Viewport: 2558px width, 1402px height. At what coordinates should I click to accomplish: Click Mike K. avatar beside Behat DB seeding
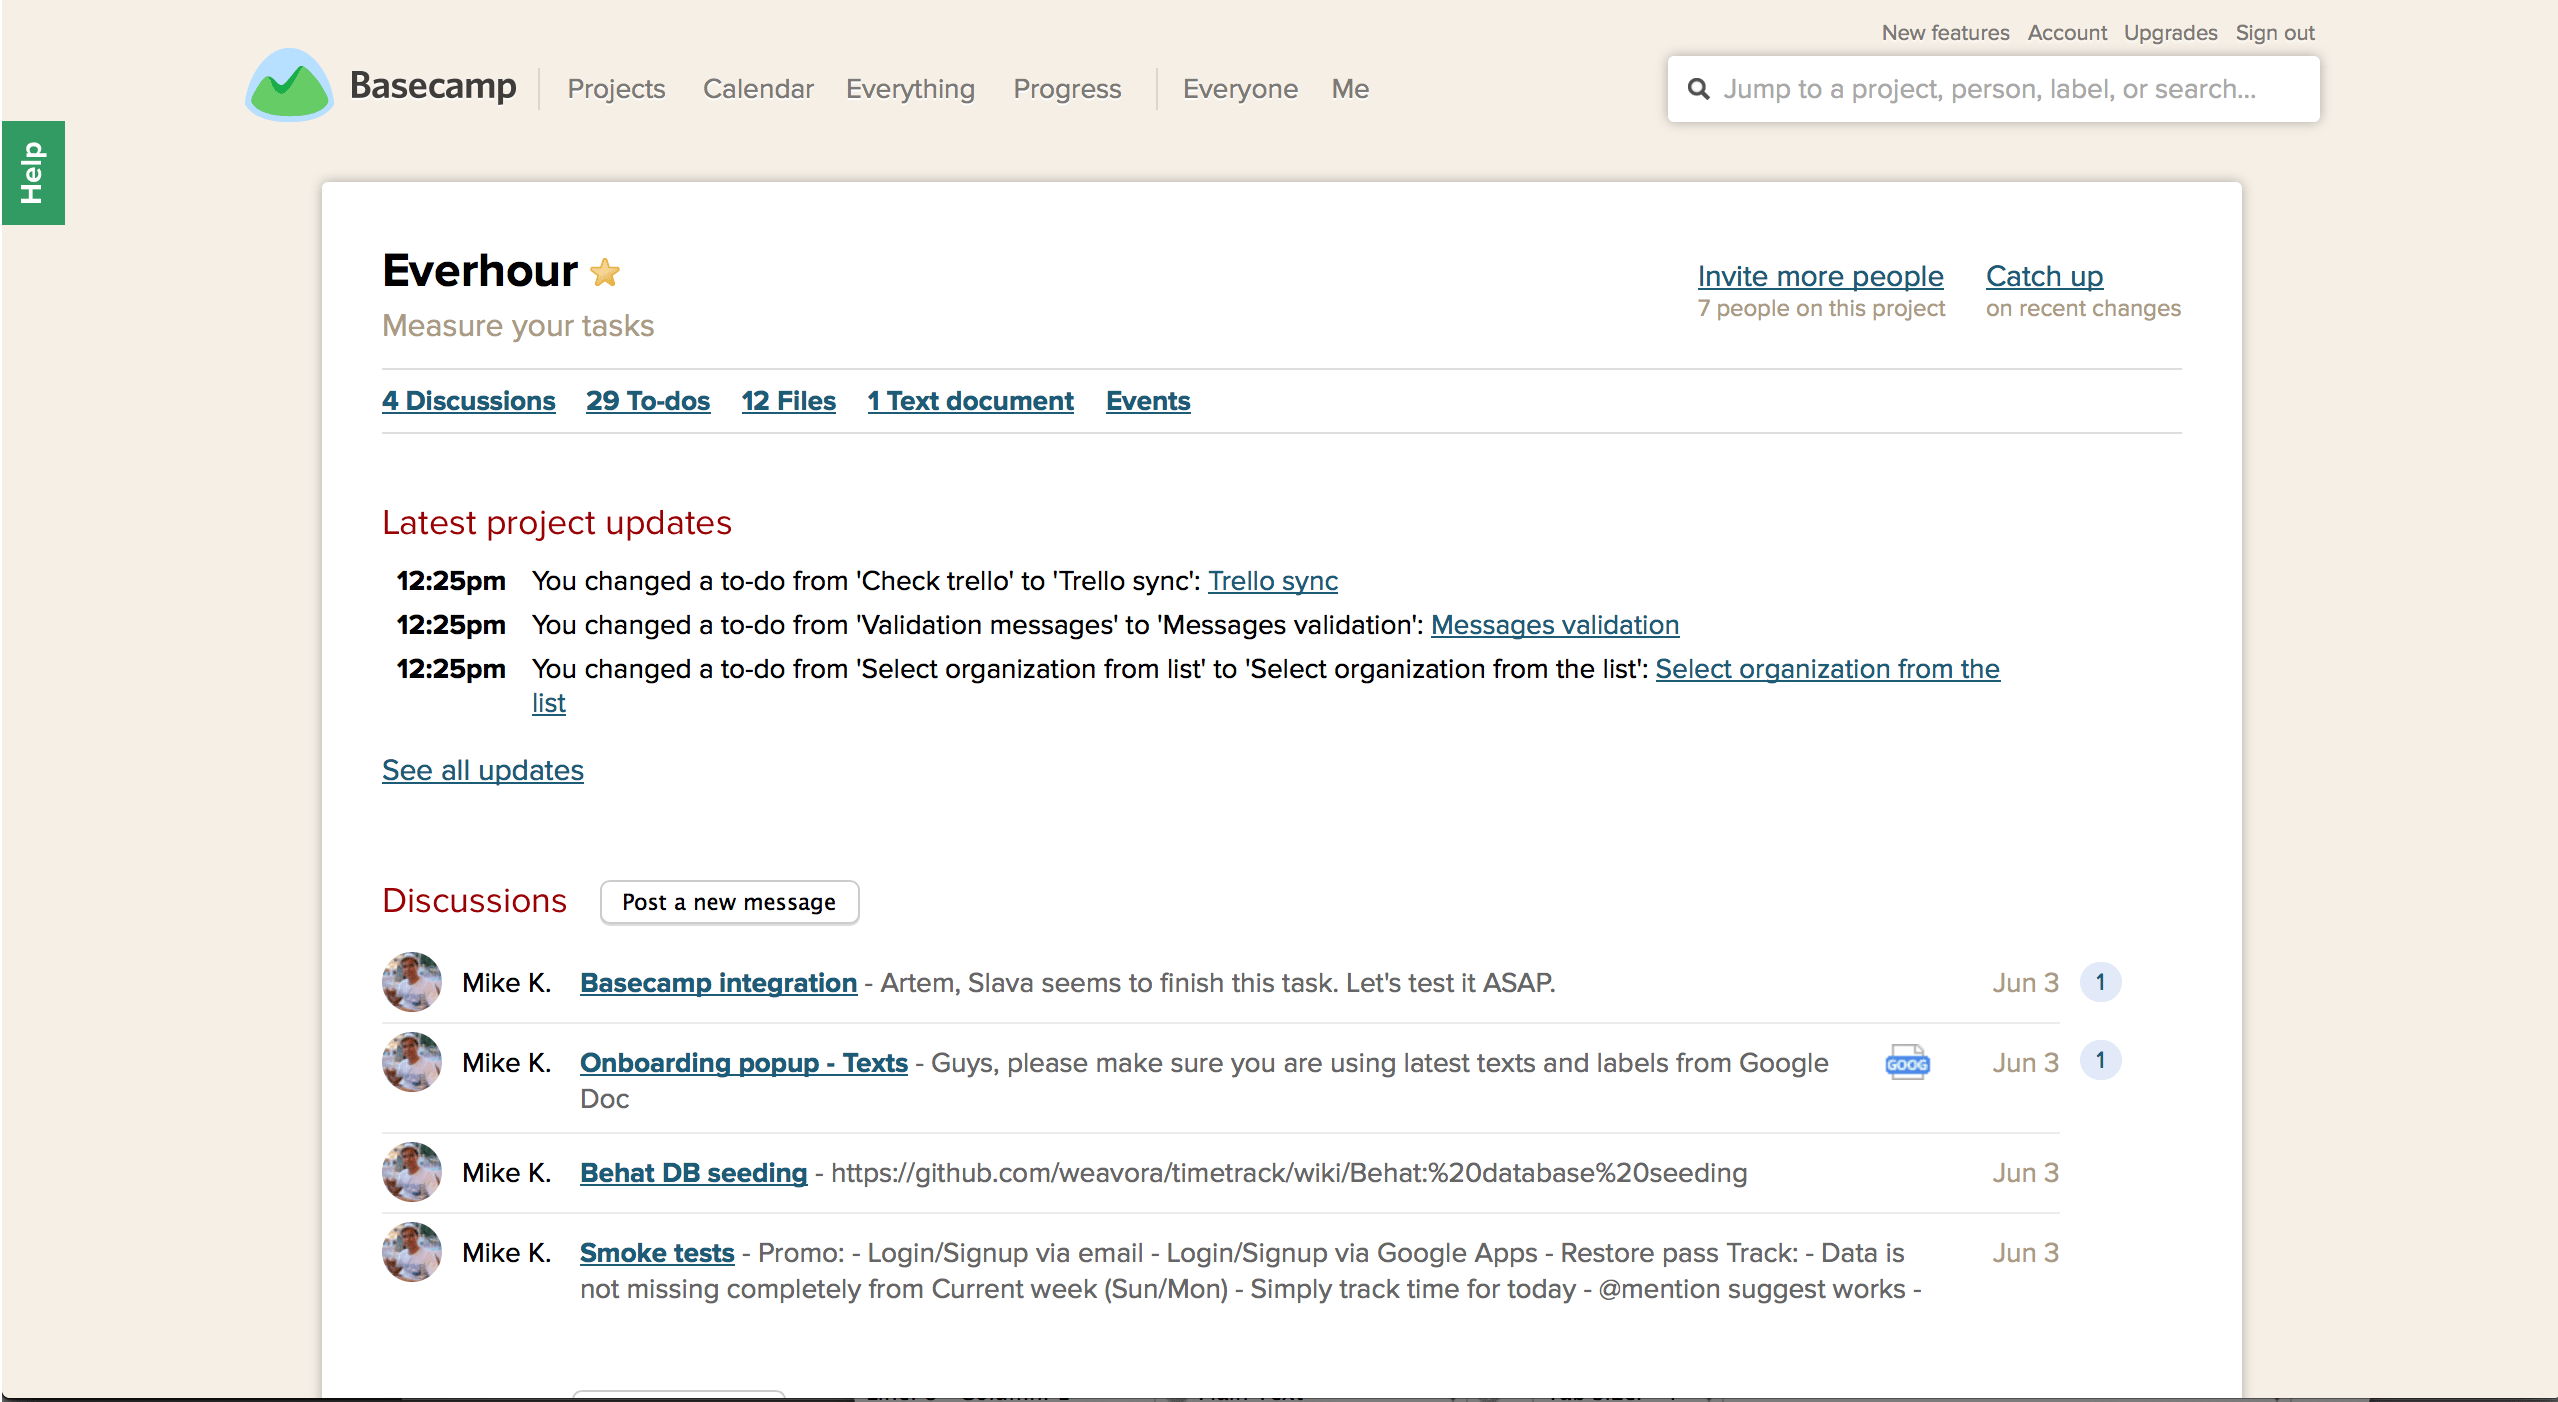point(412,1172)
